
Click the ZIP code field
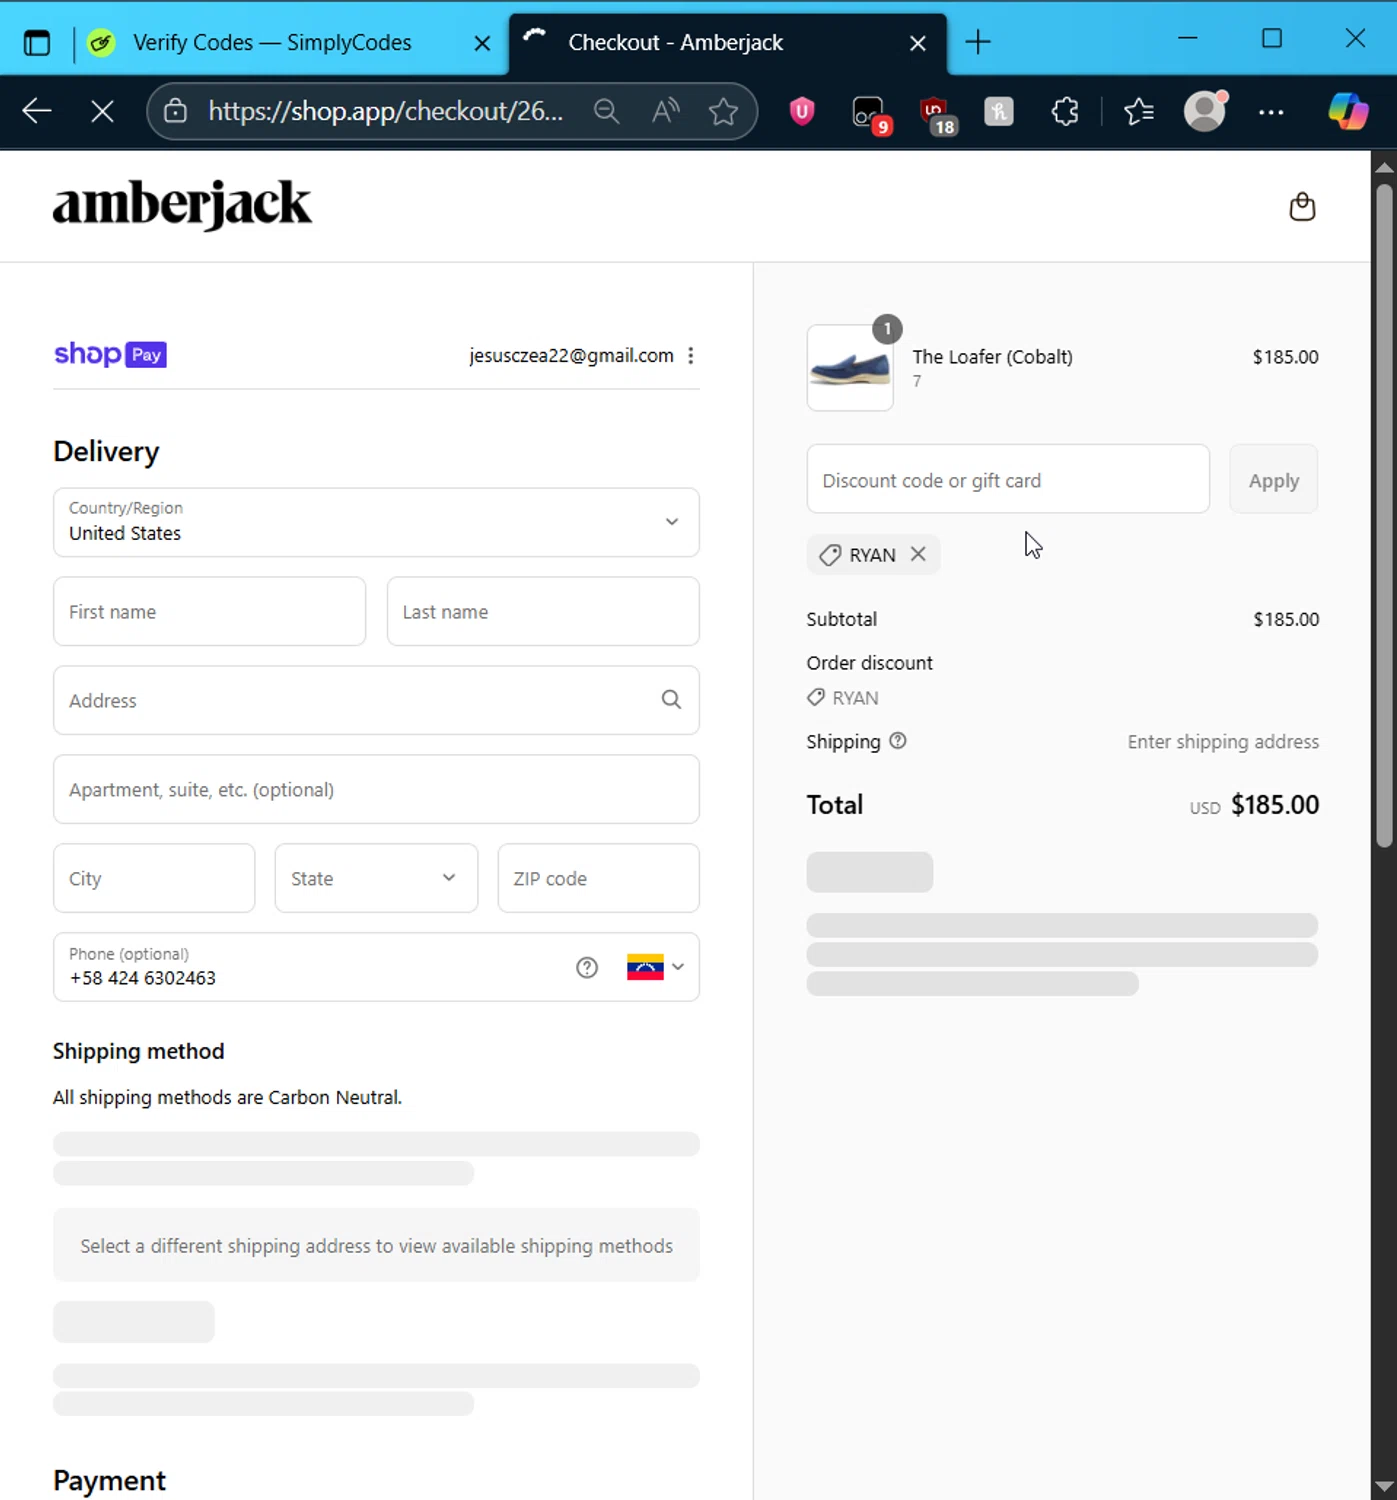click(x=598, y=878)
